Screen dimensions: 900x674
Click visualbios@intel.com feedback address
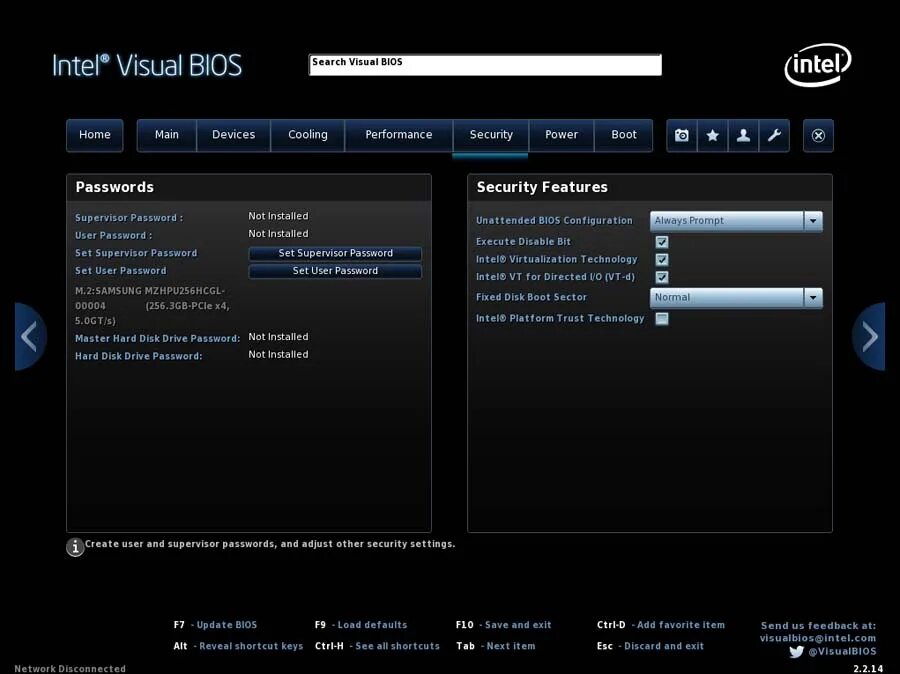818,638
